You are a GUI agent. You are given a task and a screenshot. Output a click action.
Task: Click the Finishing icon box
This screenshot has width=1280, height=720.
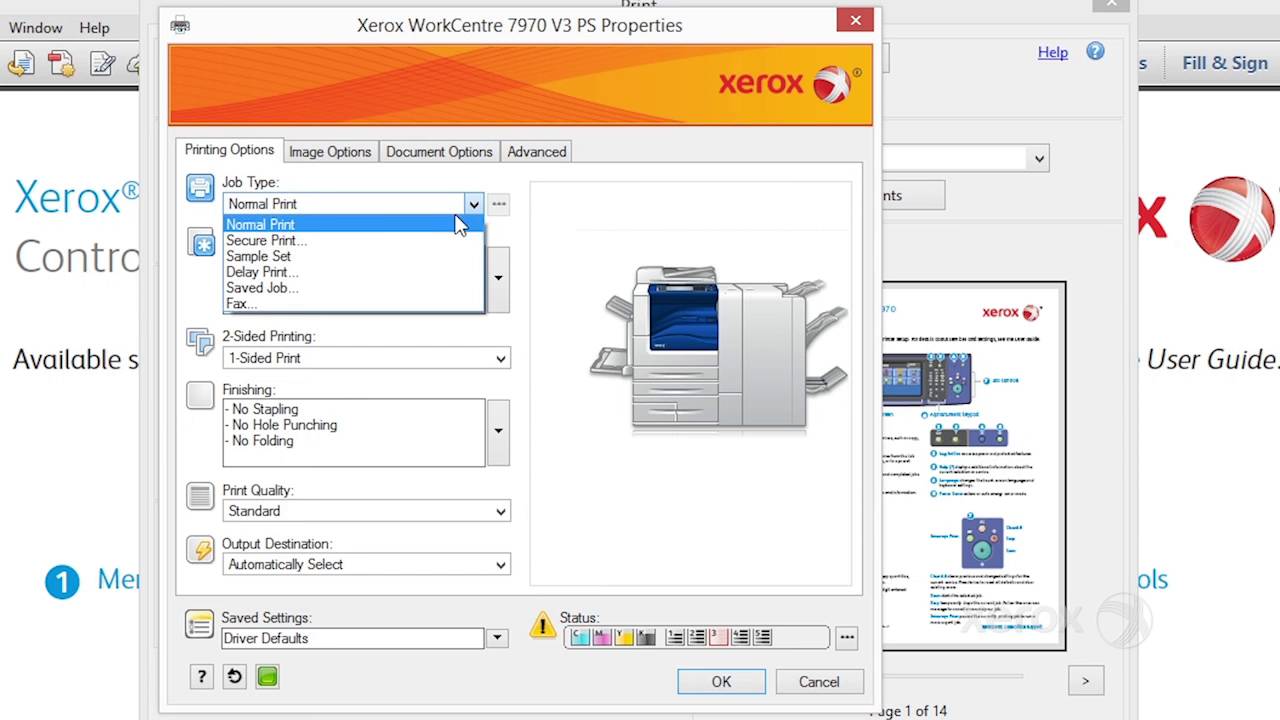coord(200,395)
